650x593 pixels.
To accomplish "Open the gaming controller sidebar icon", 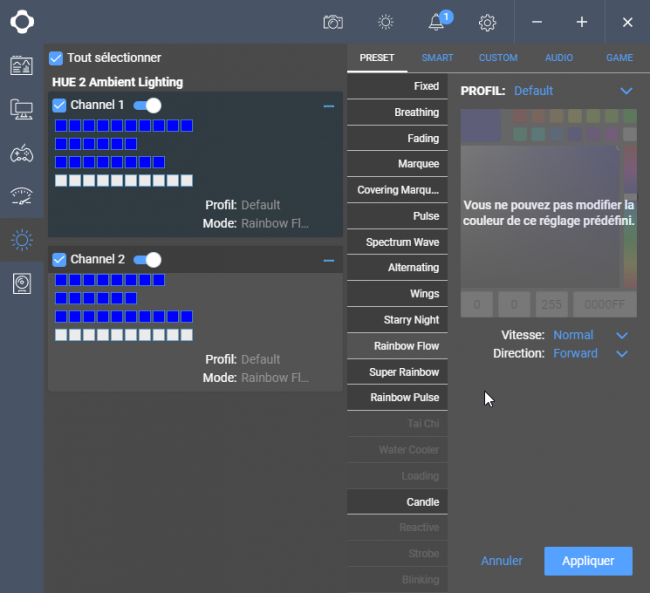I will click(22, 153).
